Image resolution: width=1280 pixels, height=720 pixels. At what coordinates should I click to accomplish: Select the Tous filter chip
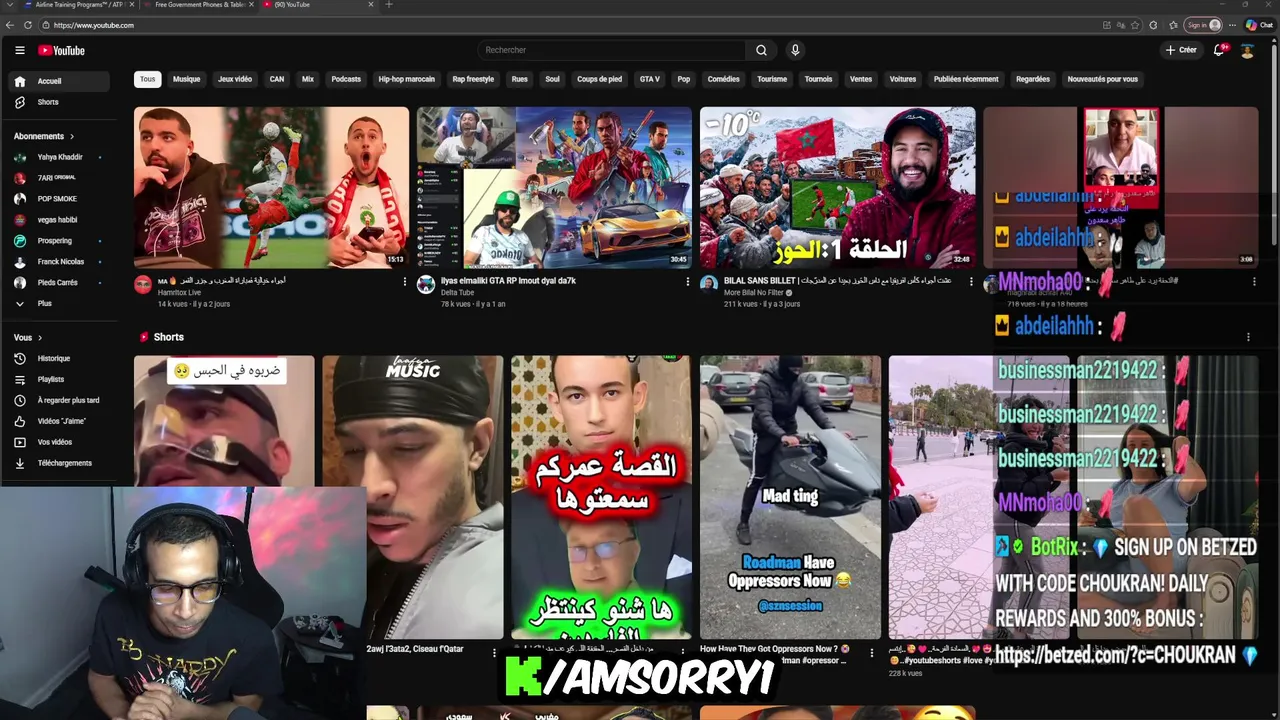click(148, 79)
